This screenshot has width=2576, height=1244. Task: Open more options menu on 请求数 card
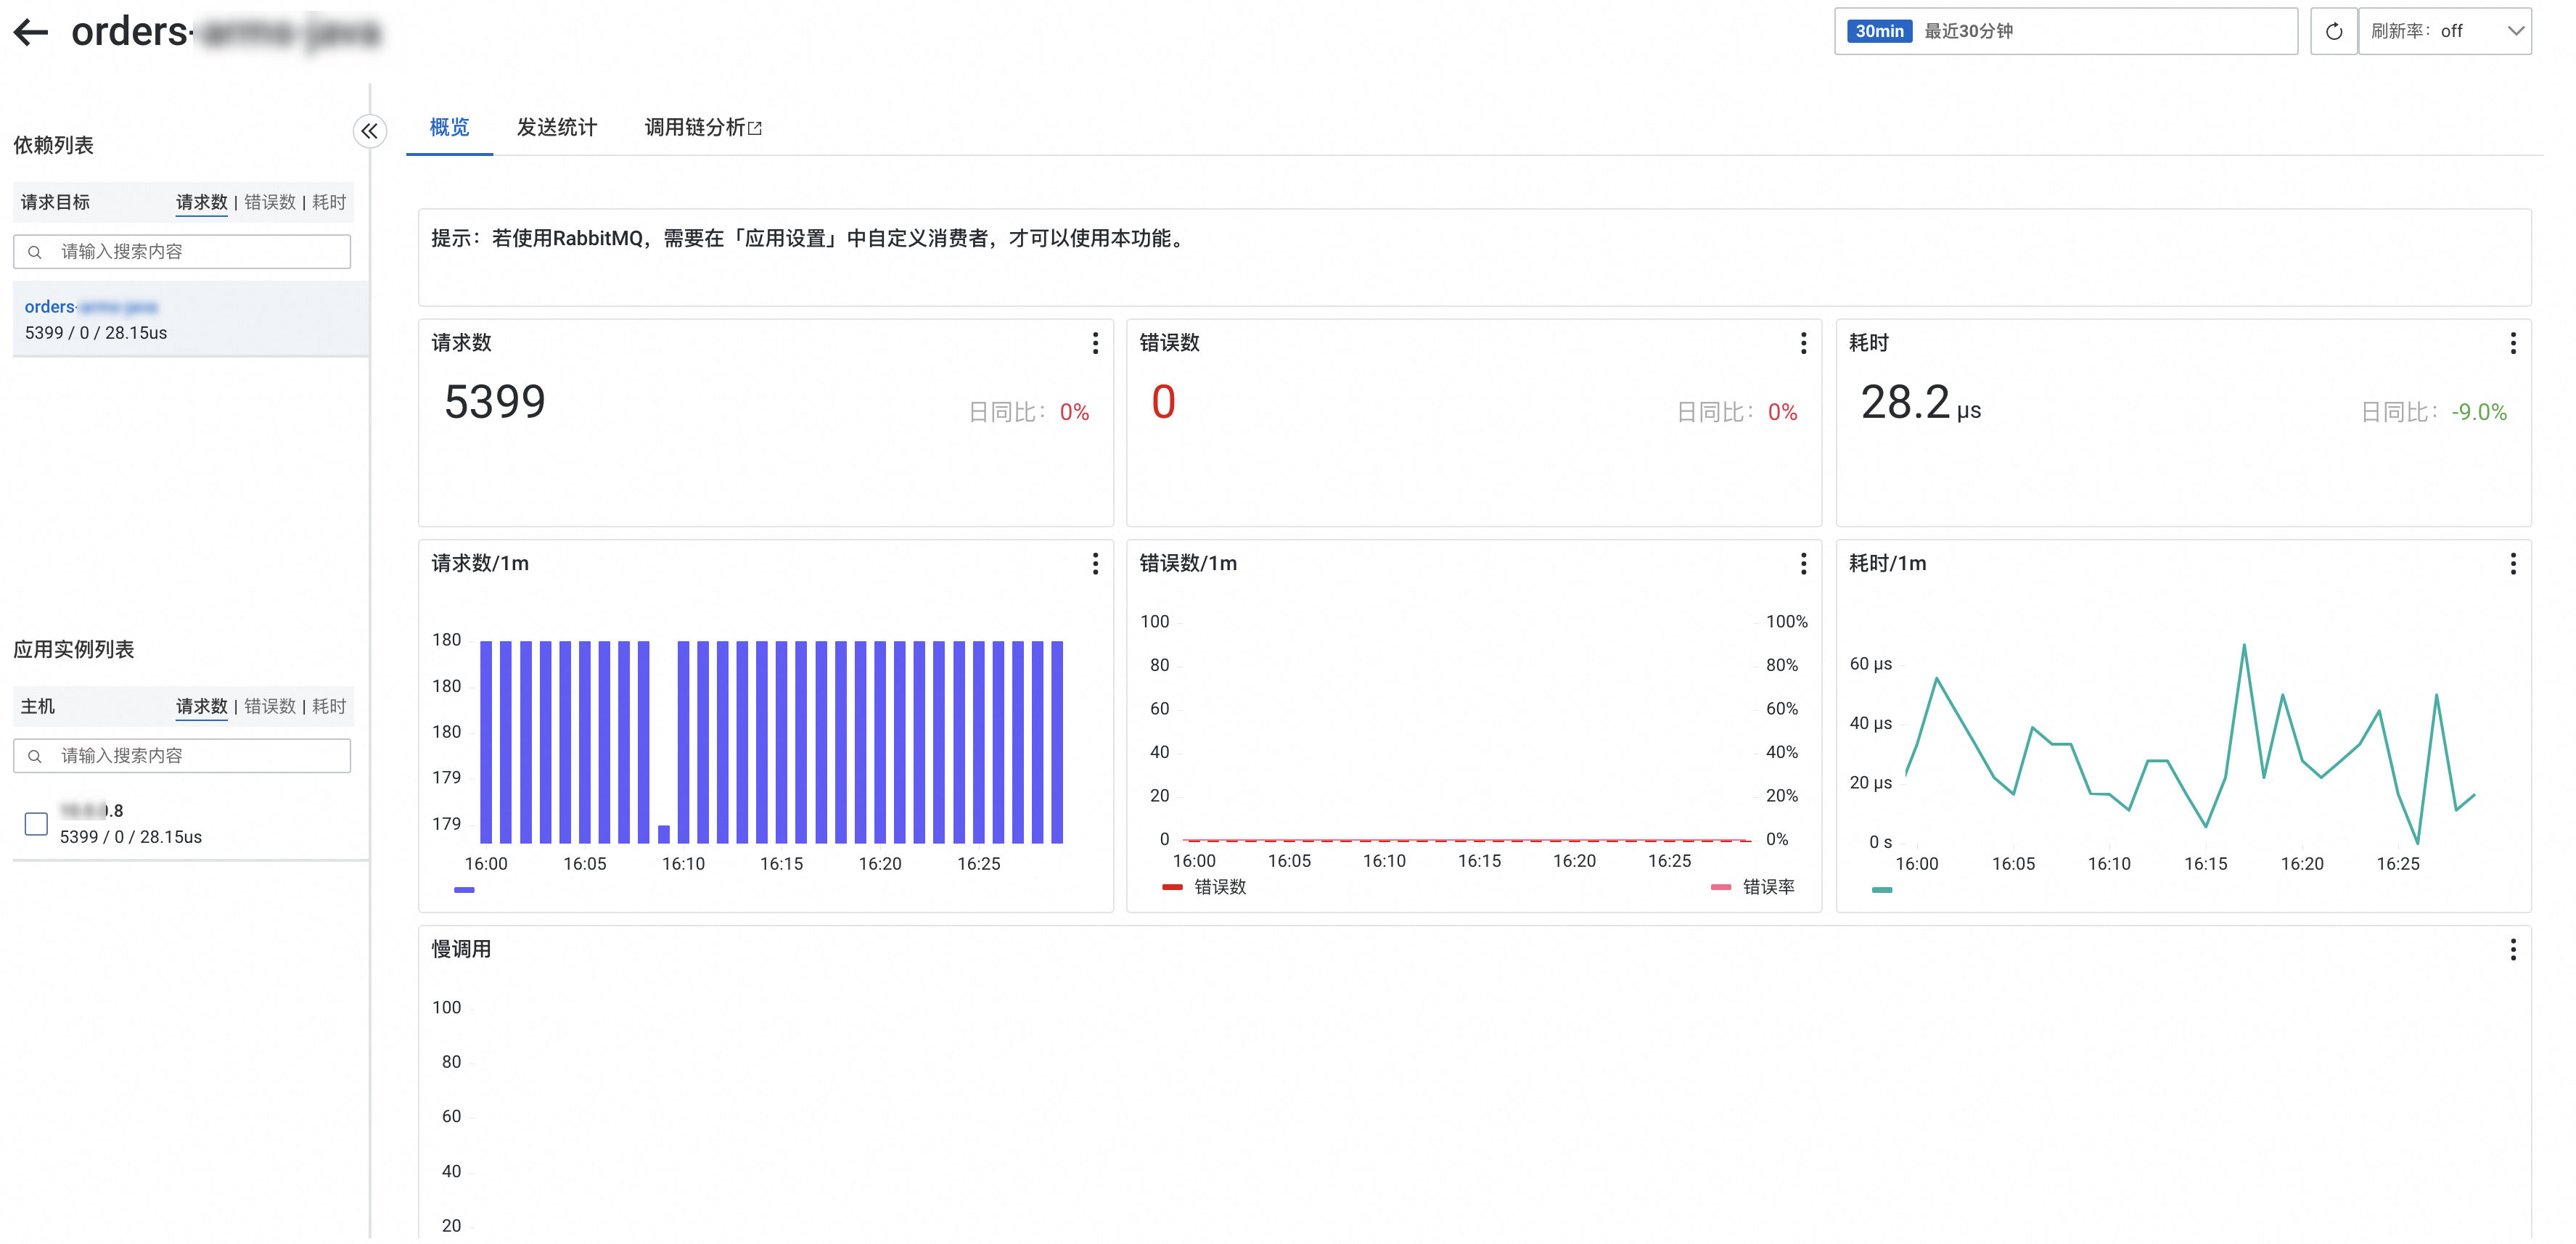(x=1095, y=343)
